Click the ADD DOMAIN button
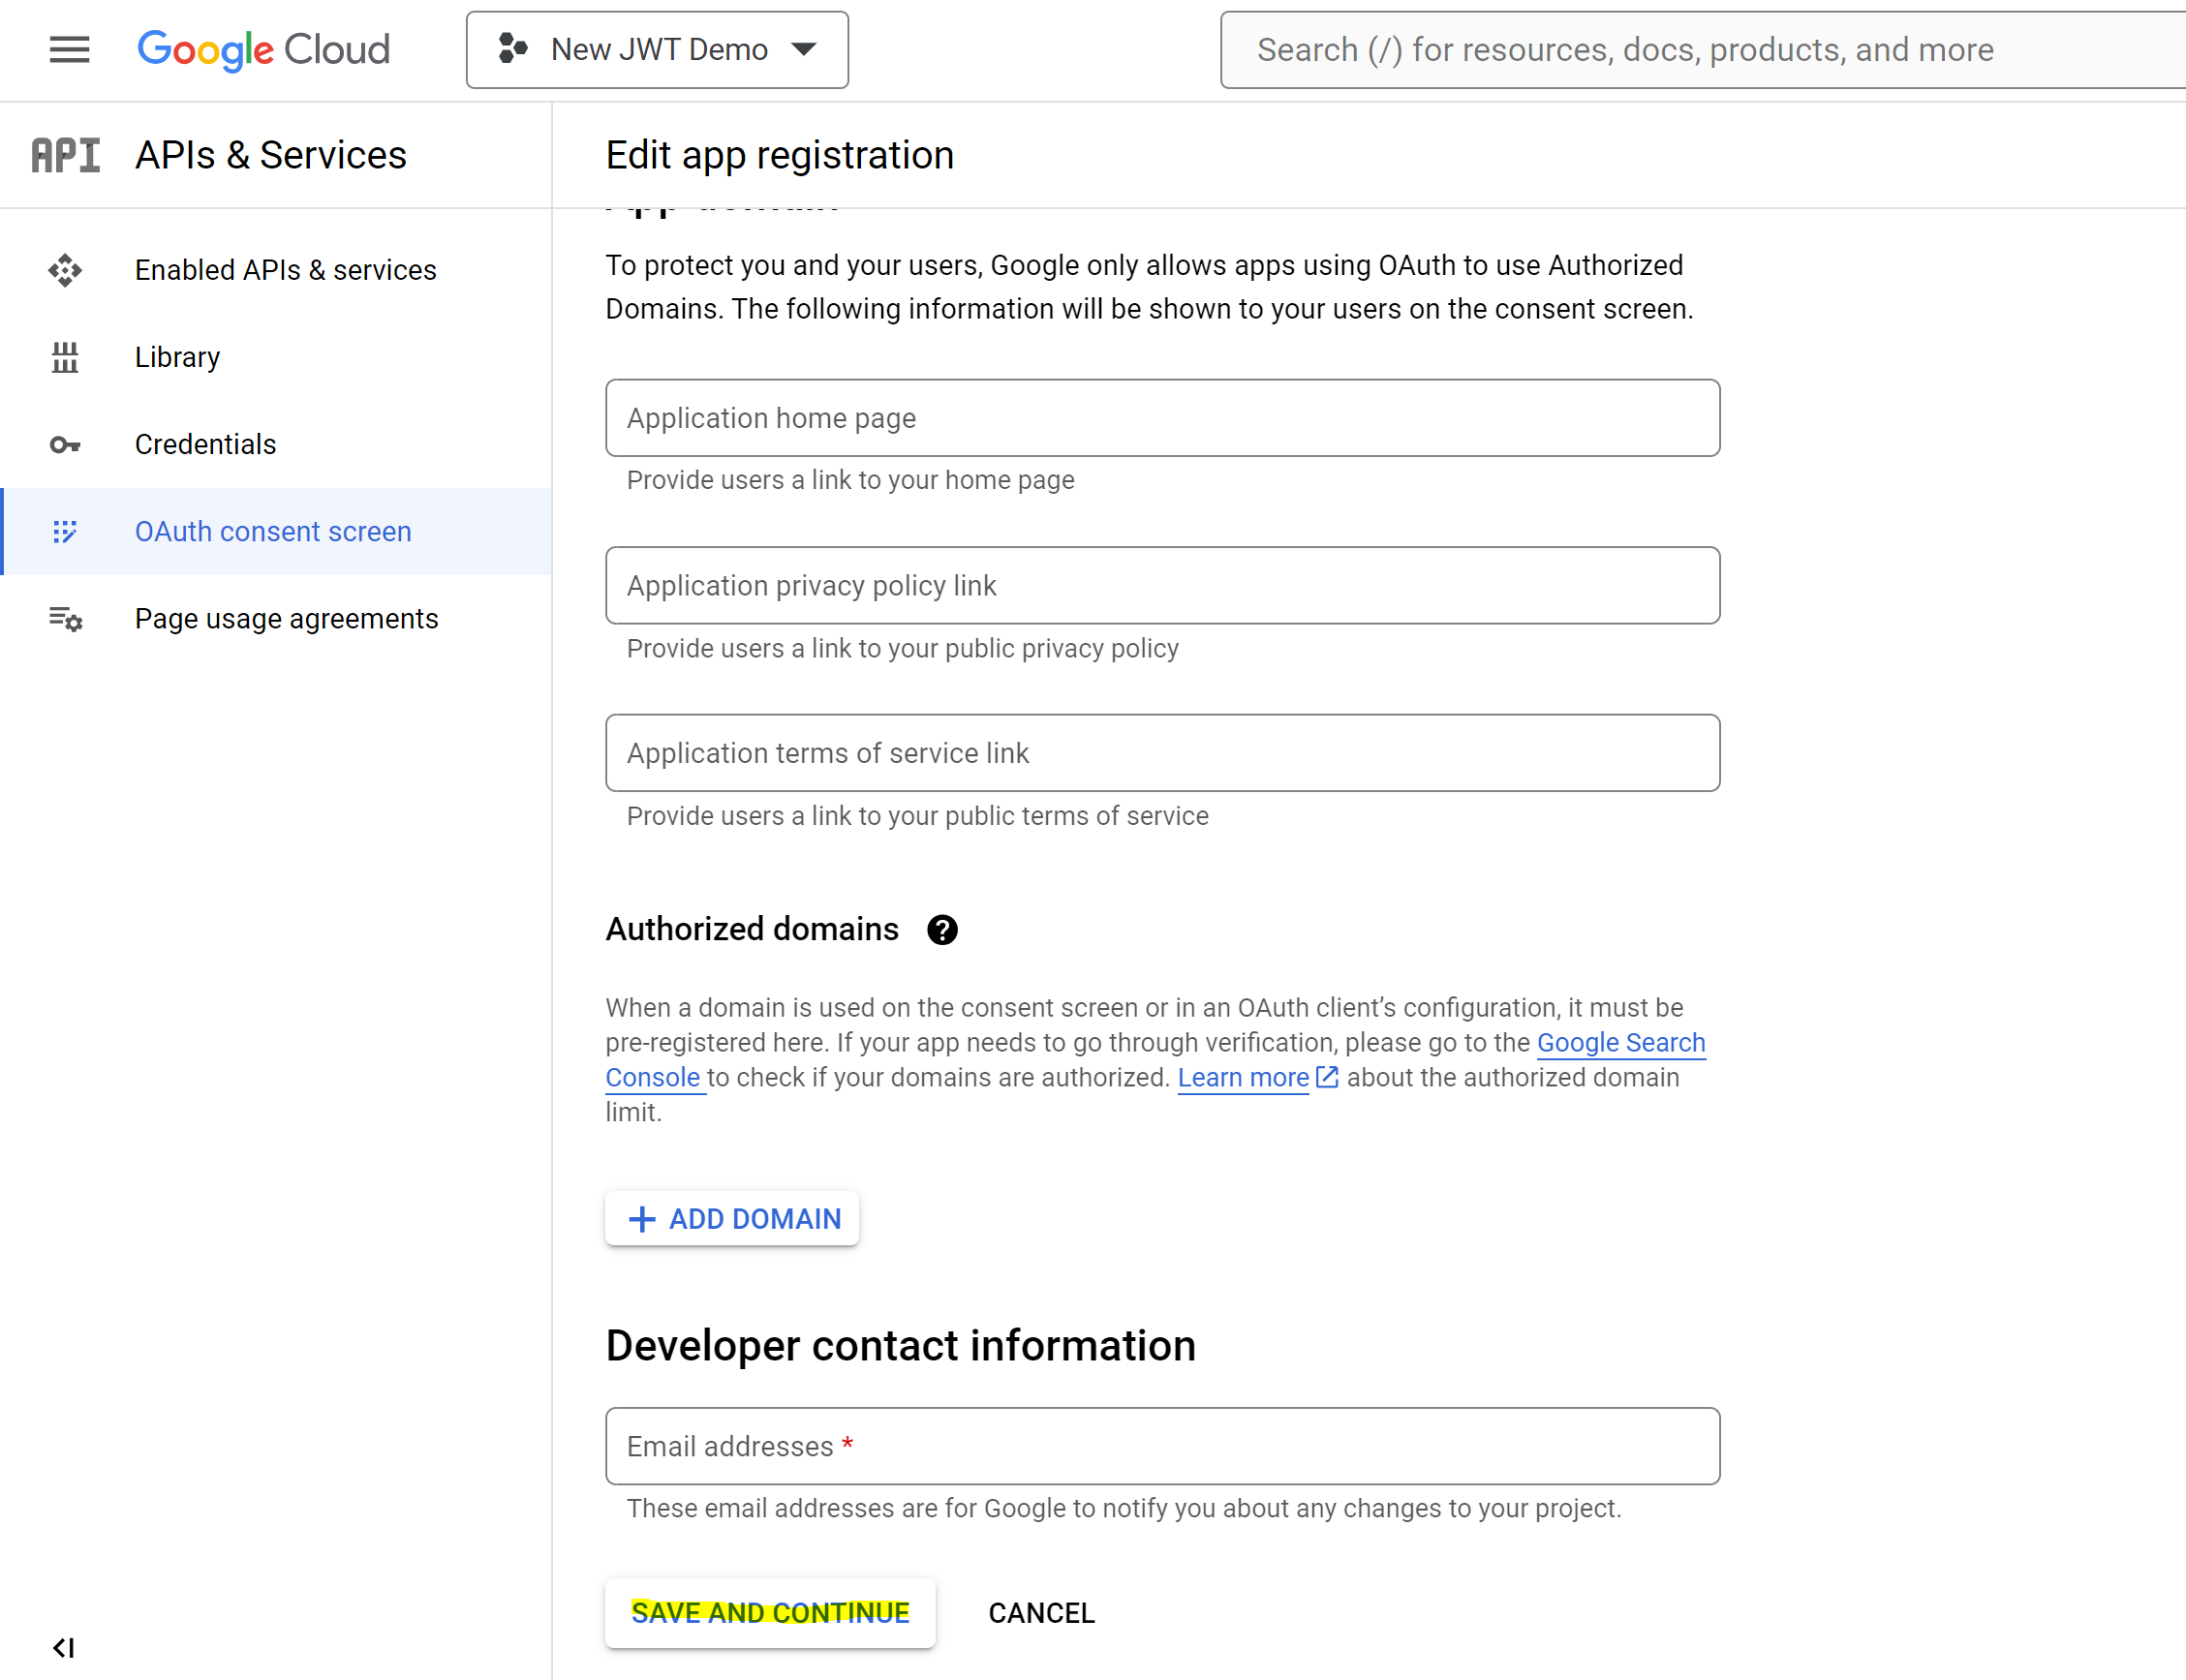This screenshot has height=1680, width=2186. tap(731, 1218)
